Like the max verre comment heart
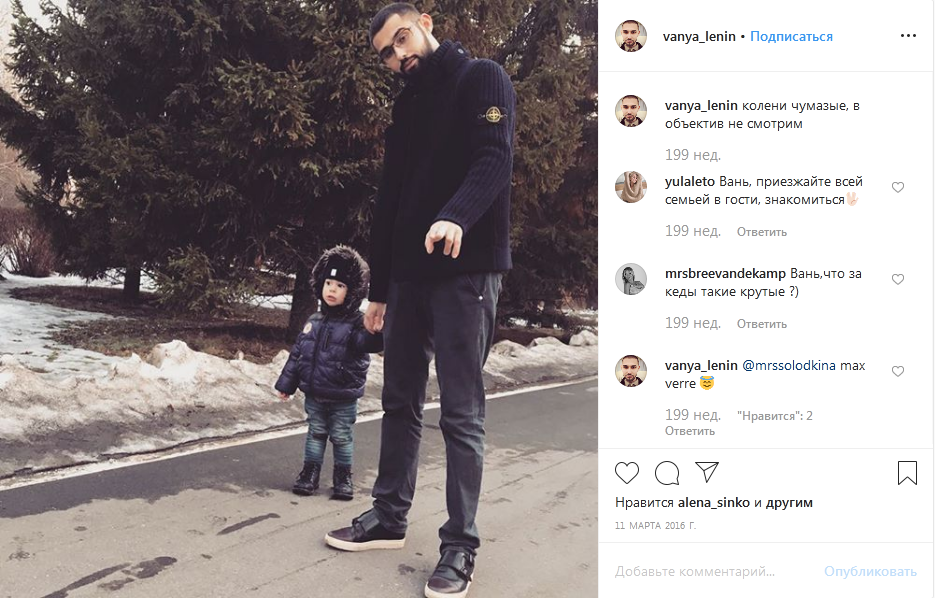The width and height of the screenshot is (935, 598). click(898, 371)
